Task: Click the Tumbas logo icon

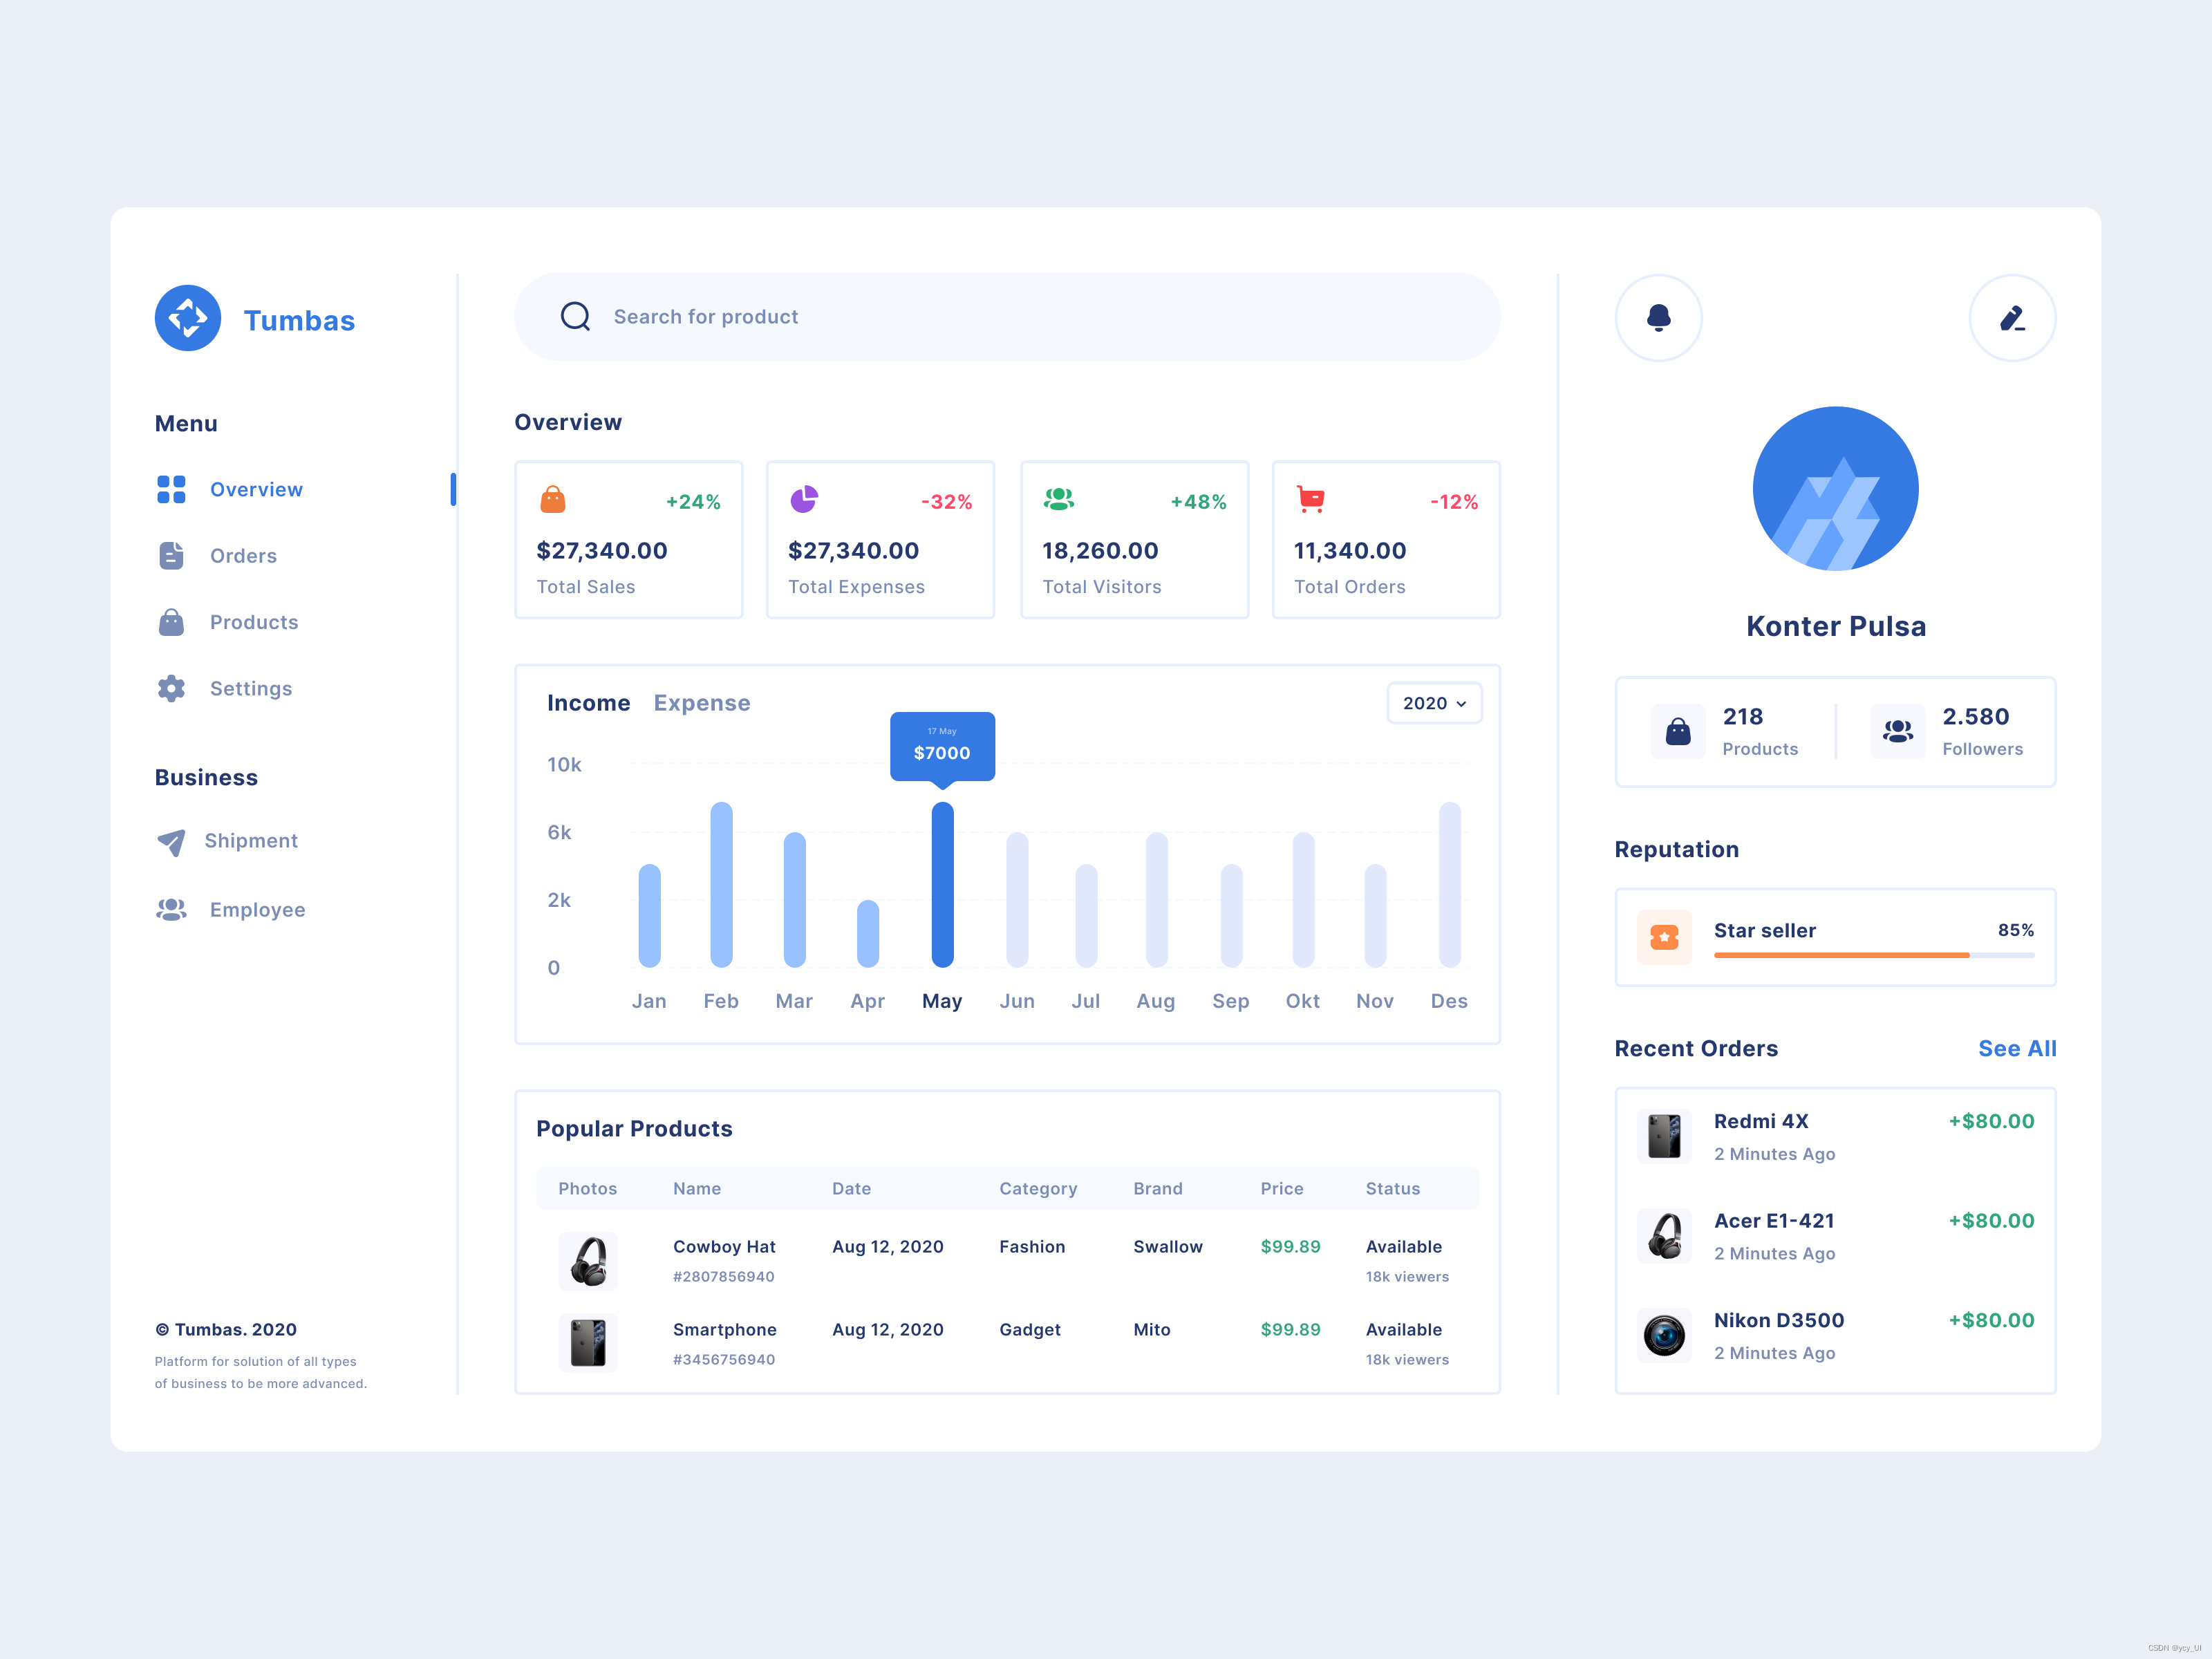Action: tap(188, 318)
